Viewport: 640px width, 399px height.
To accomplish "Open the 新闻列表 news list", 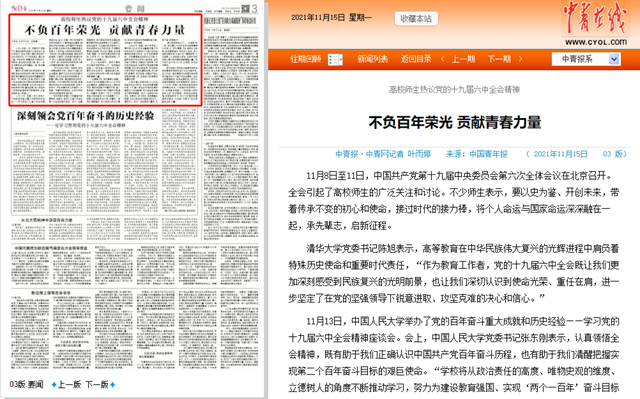I will pos(372,59).
